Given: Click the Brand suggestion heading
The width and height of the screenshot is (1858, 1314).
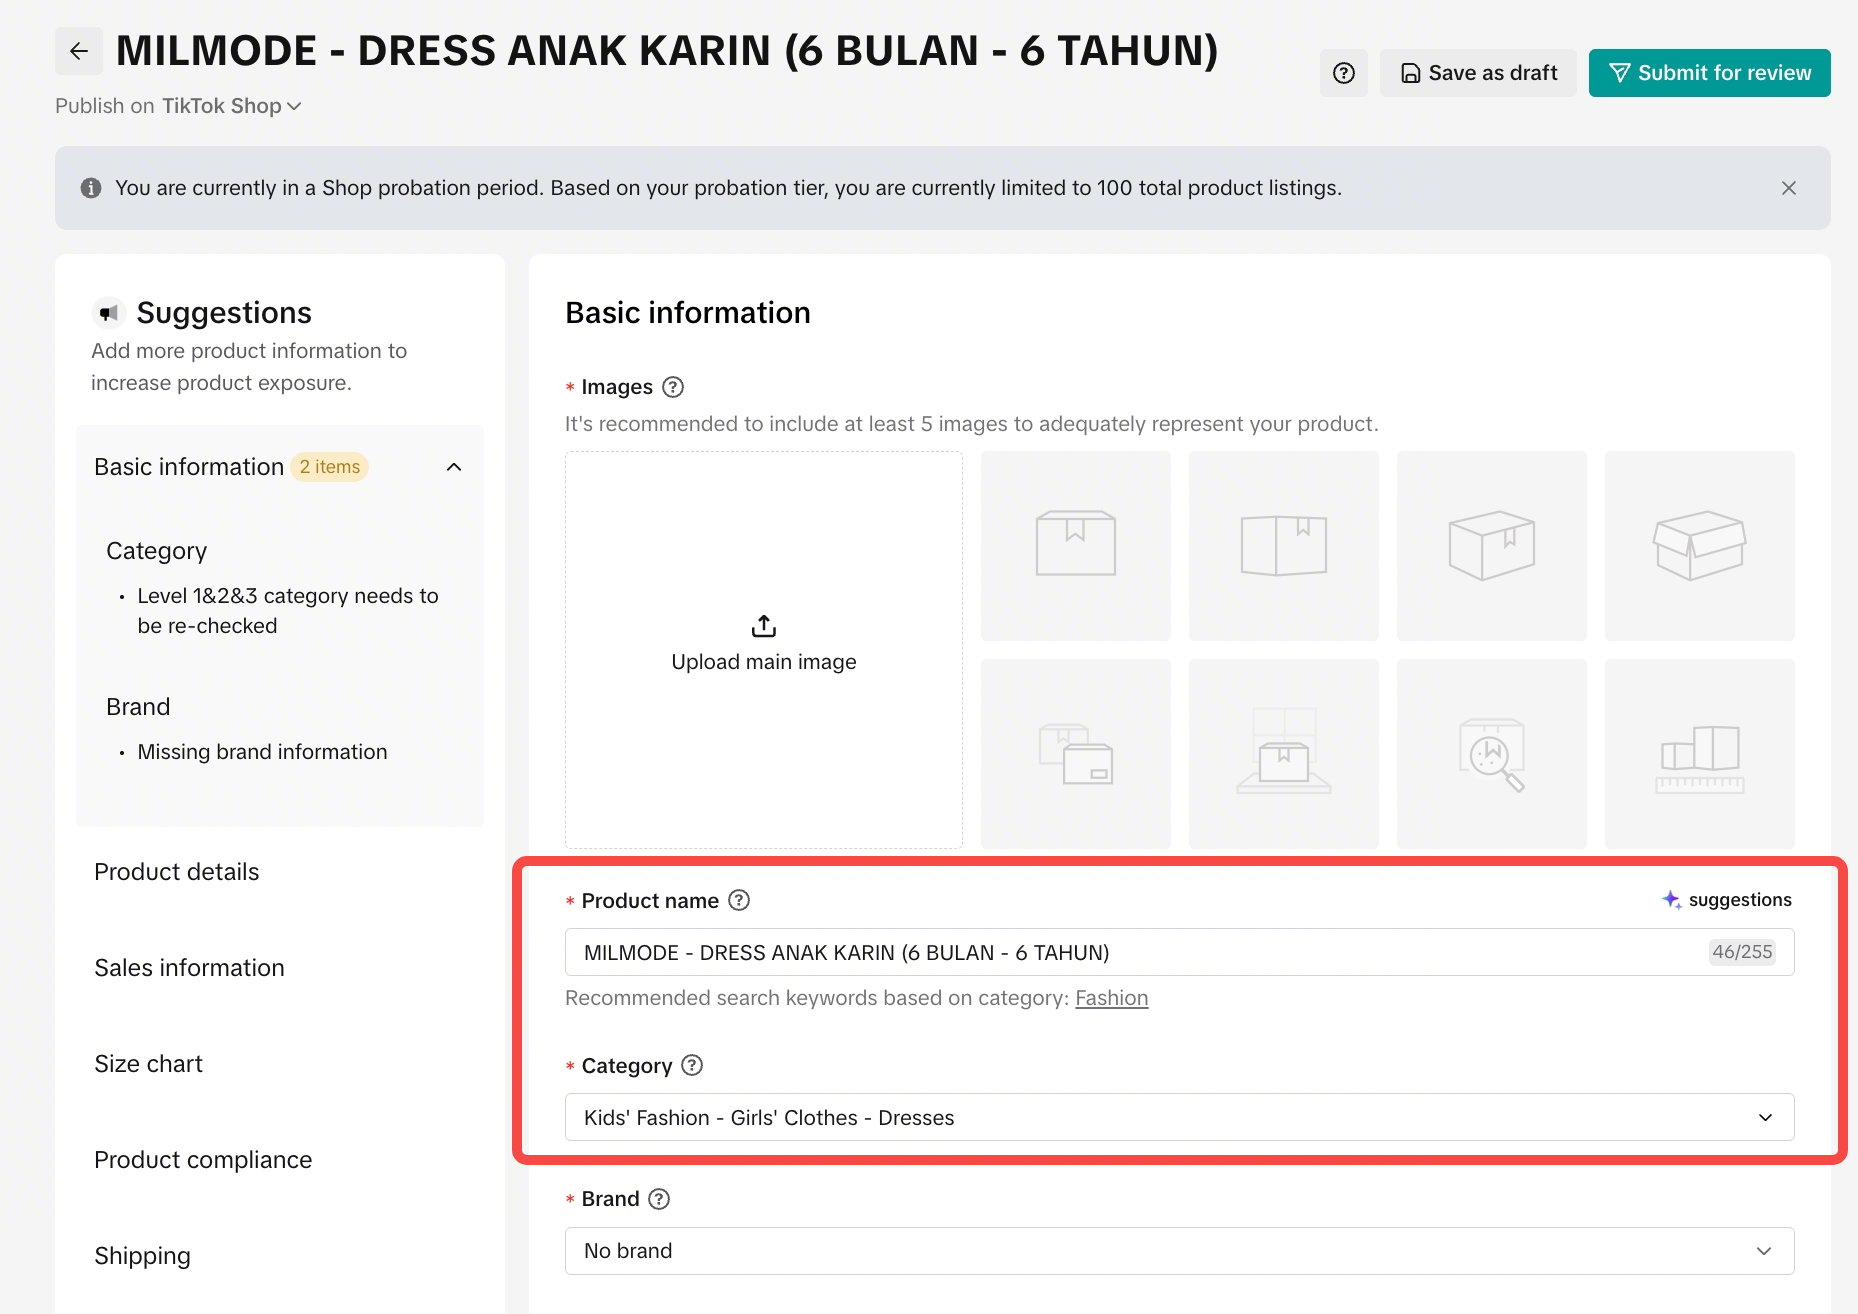Looking at the screenshot, I should (x=138, y=707).
